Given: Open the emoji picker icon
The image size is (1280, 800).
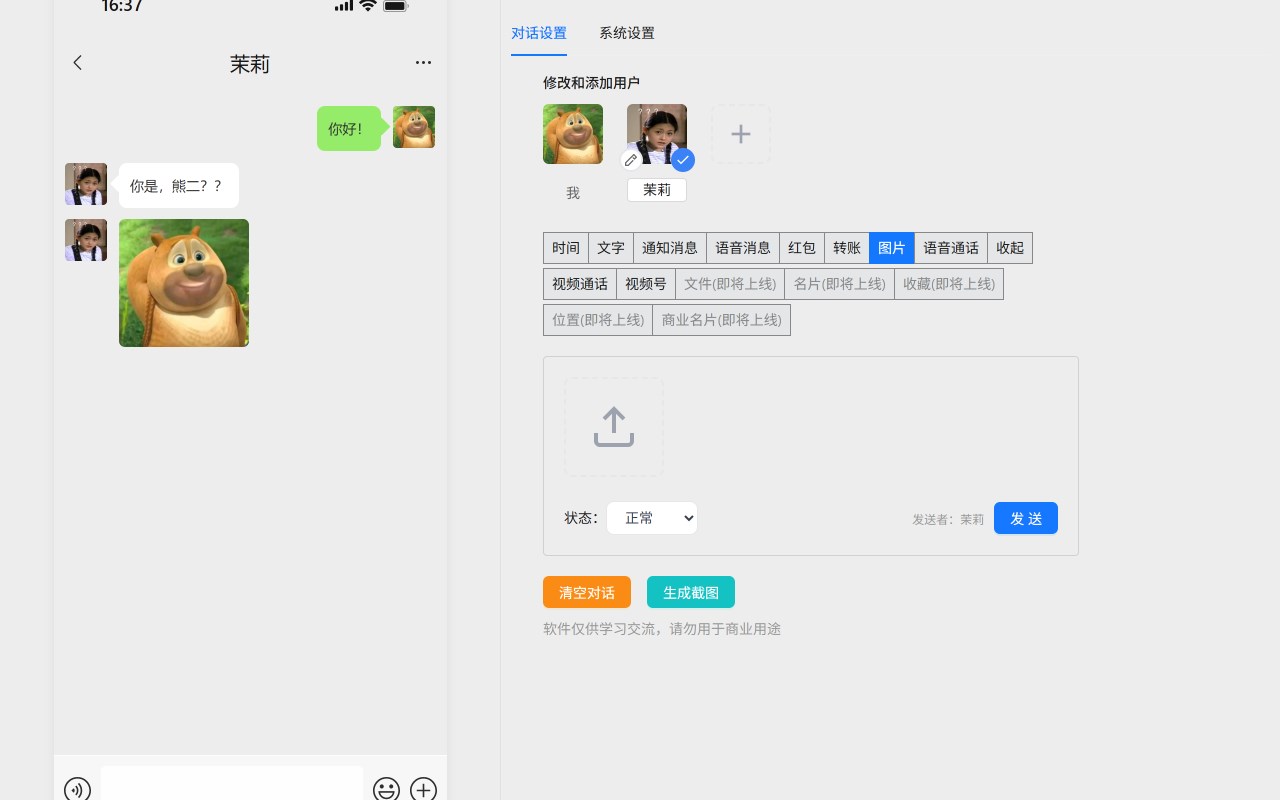Looking at the screenshot, I should click(386, 789).
